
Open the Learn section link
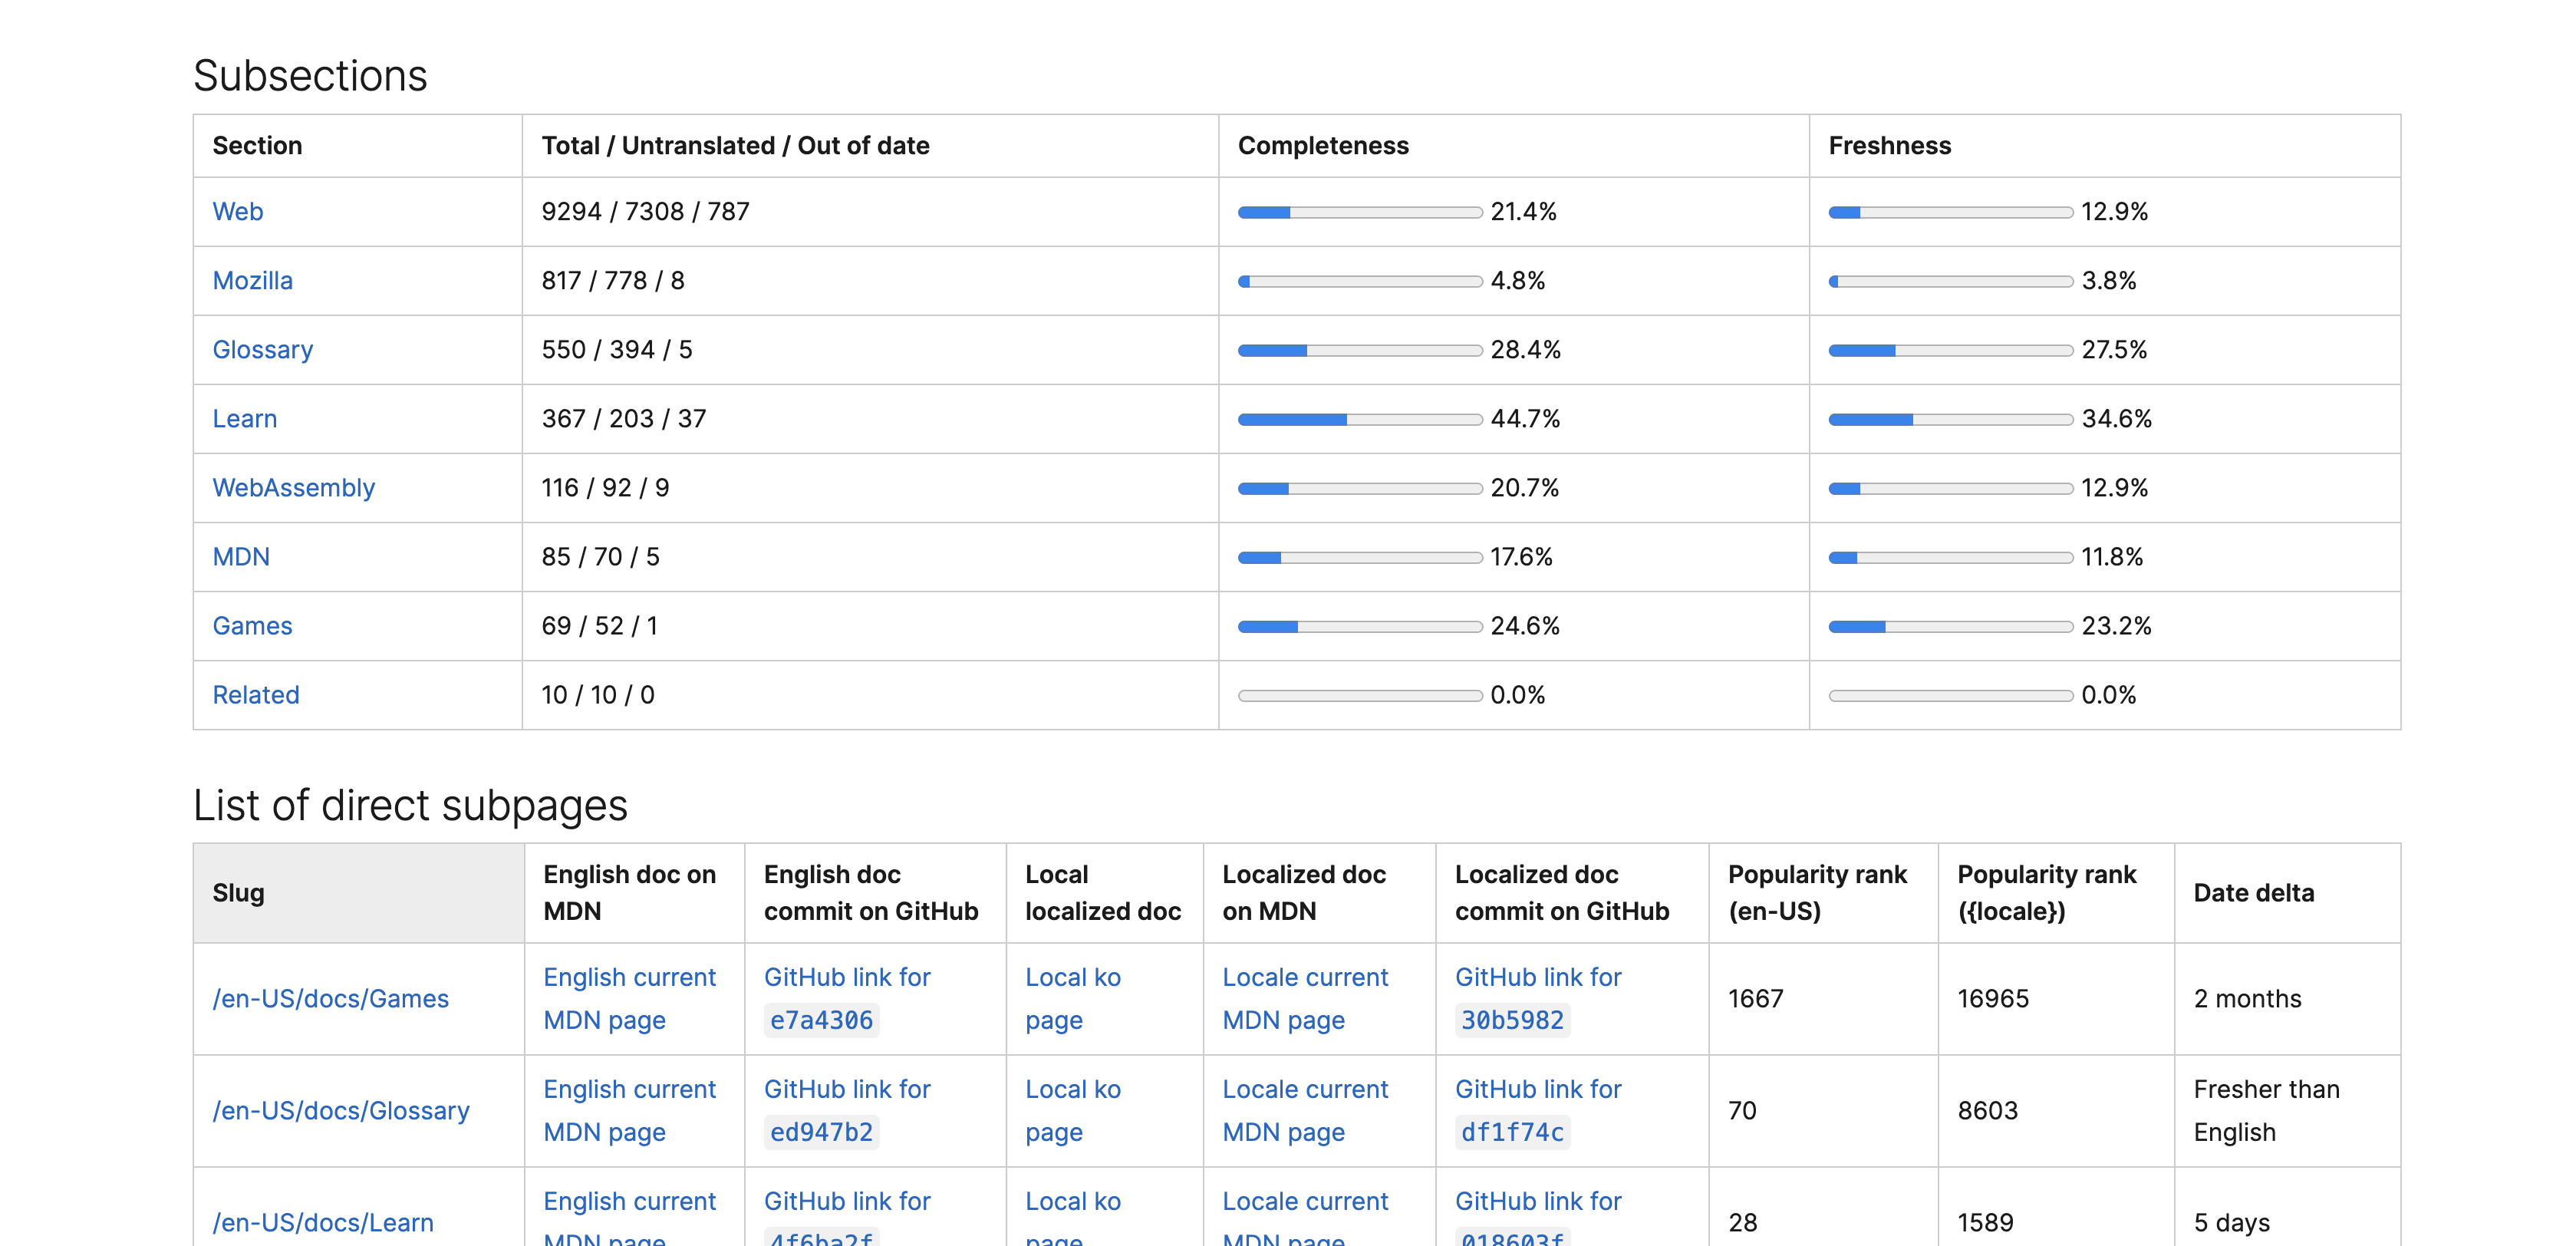[x=244, y=419]
